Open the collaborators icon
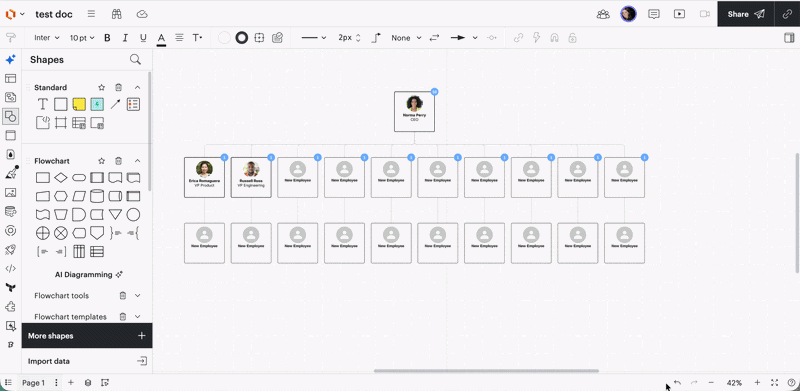This screenshot has width=800, height=391. [x=603, y=14]
